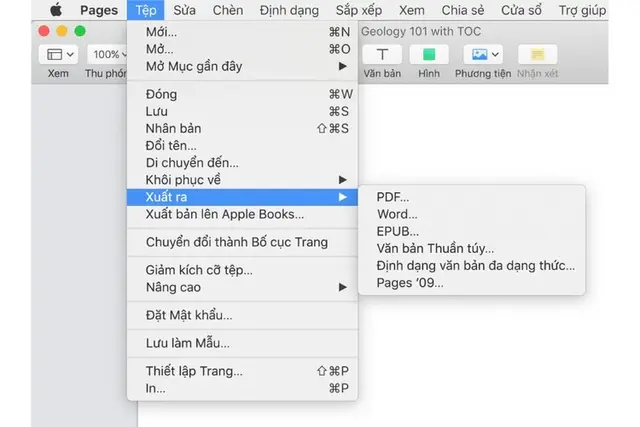The image size is (640, 427).
Task: Select Đổi tên... menu item
Action: tap(242, 145)
